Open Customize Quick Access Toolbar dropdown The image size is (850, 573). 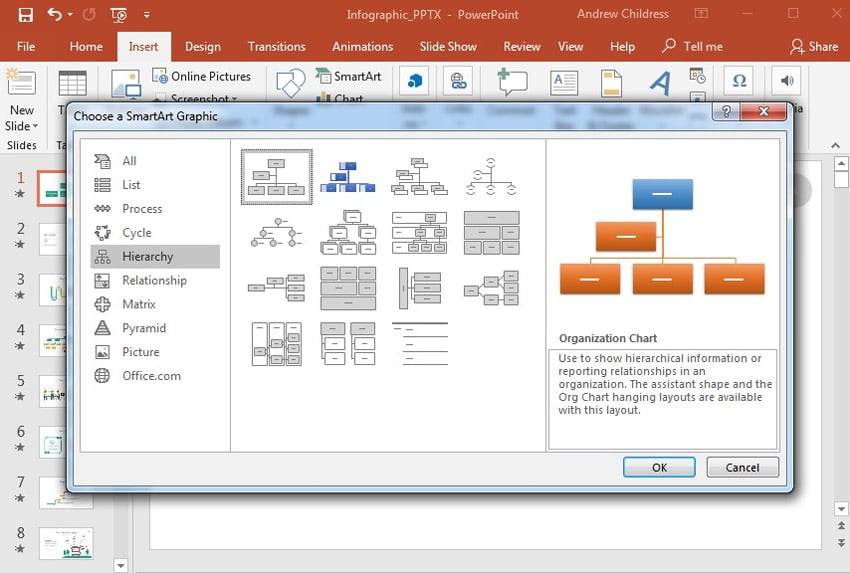point(147,15)
